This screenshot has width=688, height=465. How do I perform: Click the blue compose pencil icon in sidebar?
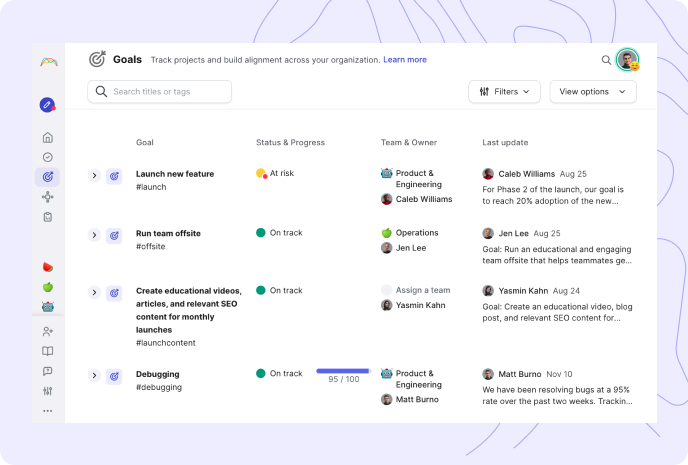coord(47,105)
